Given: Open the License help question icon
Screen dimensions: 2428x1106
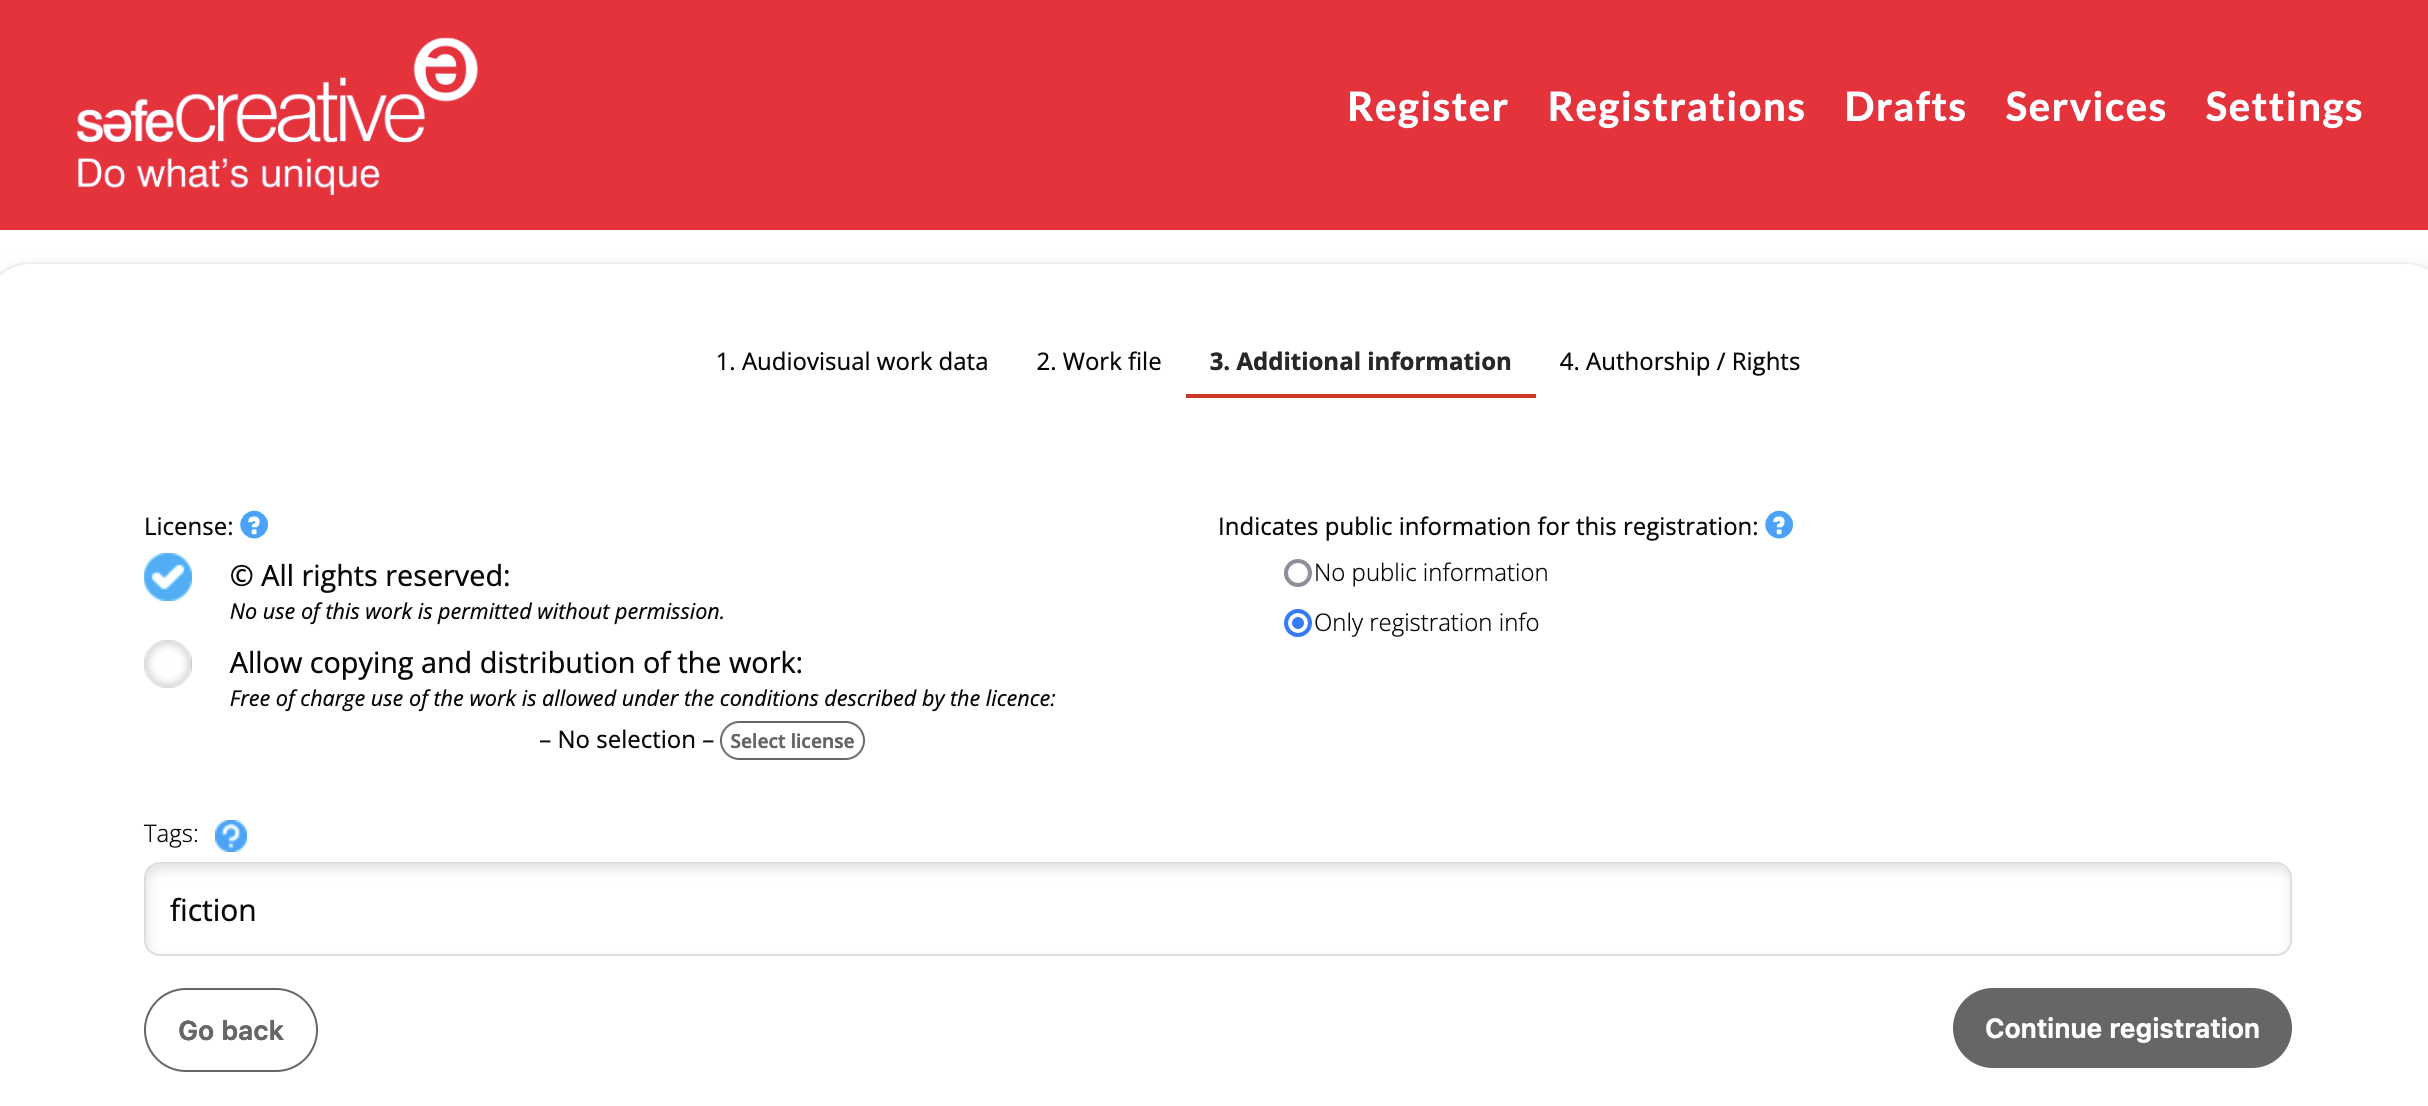Looking at the screenshot, I should [254, 525].
